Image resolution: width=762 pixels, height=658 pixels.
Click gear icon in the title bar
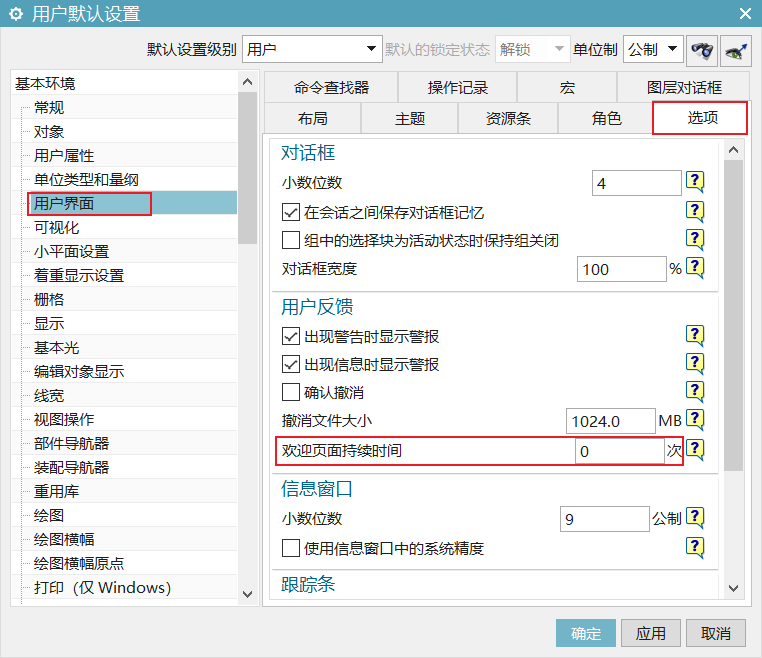(x=16, y=14)
